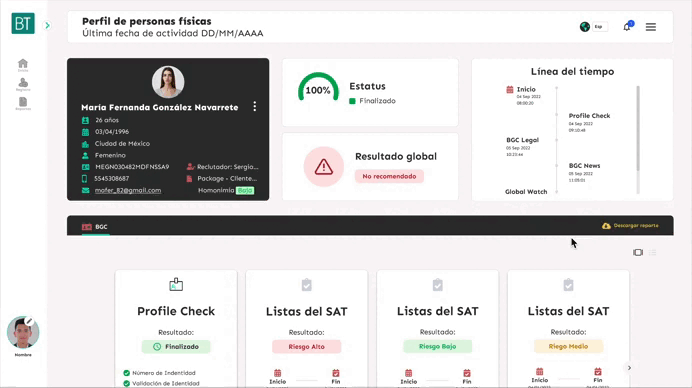This screenshot has width=692, height=388.
Task: Open the Registro person icon in sidebar
Action: tap(23, 84)
